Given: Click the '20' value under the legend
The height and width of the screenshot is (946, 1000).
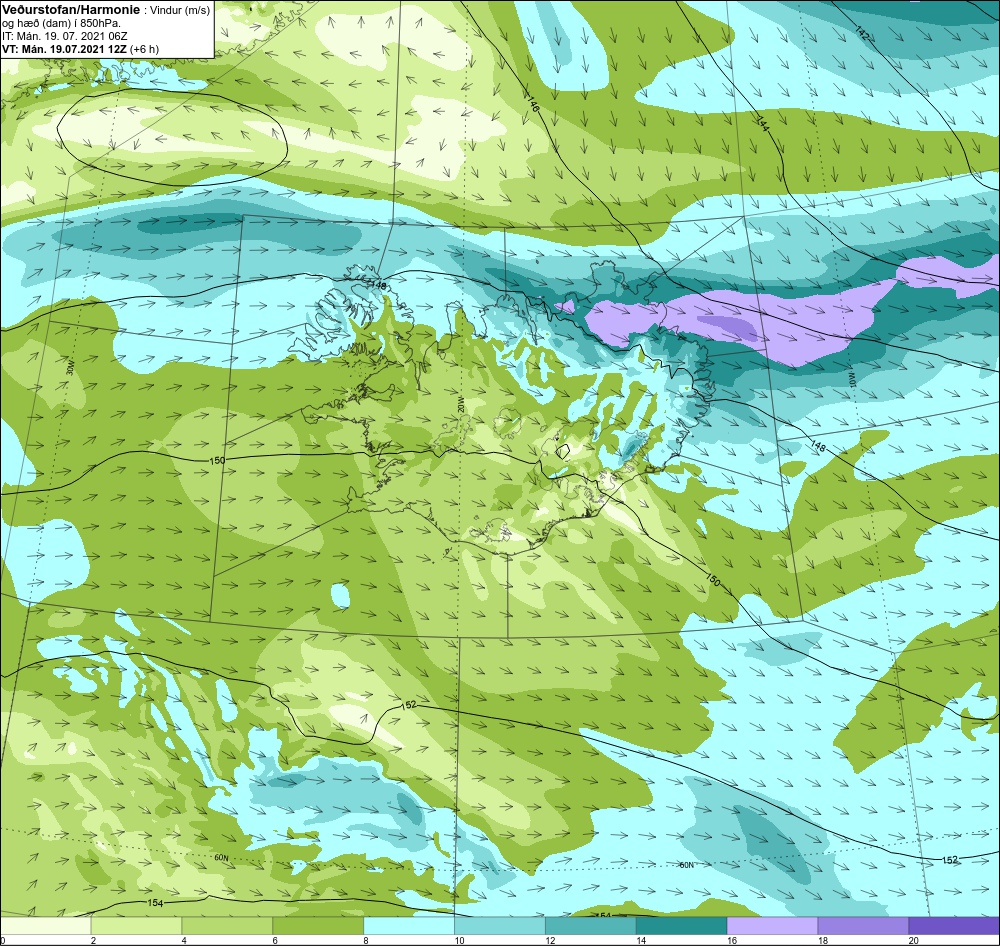Looking at the screenshot, I should 913,940.
